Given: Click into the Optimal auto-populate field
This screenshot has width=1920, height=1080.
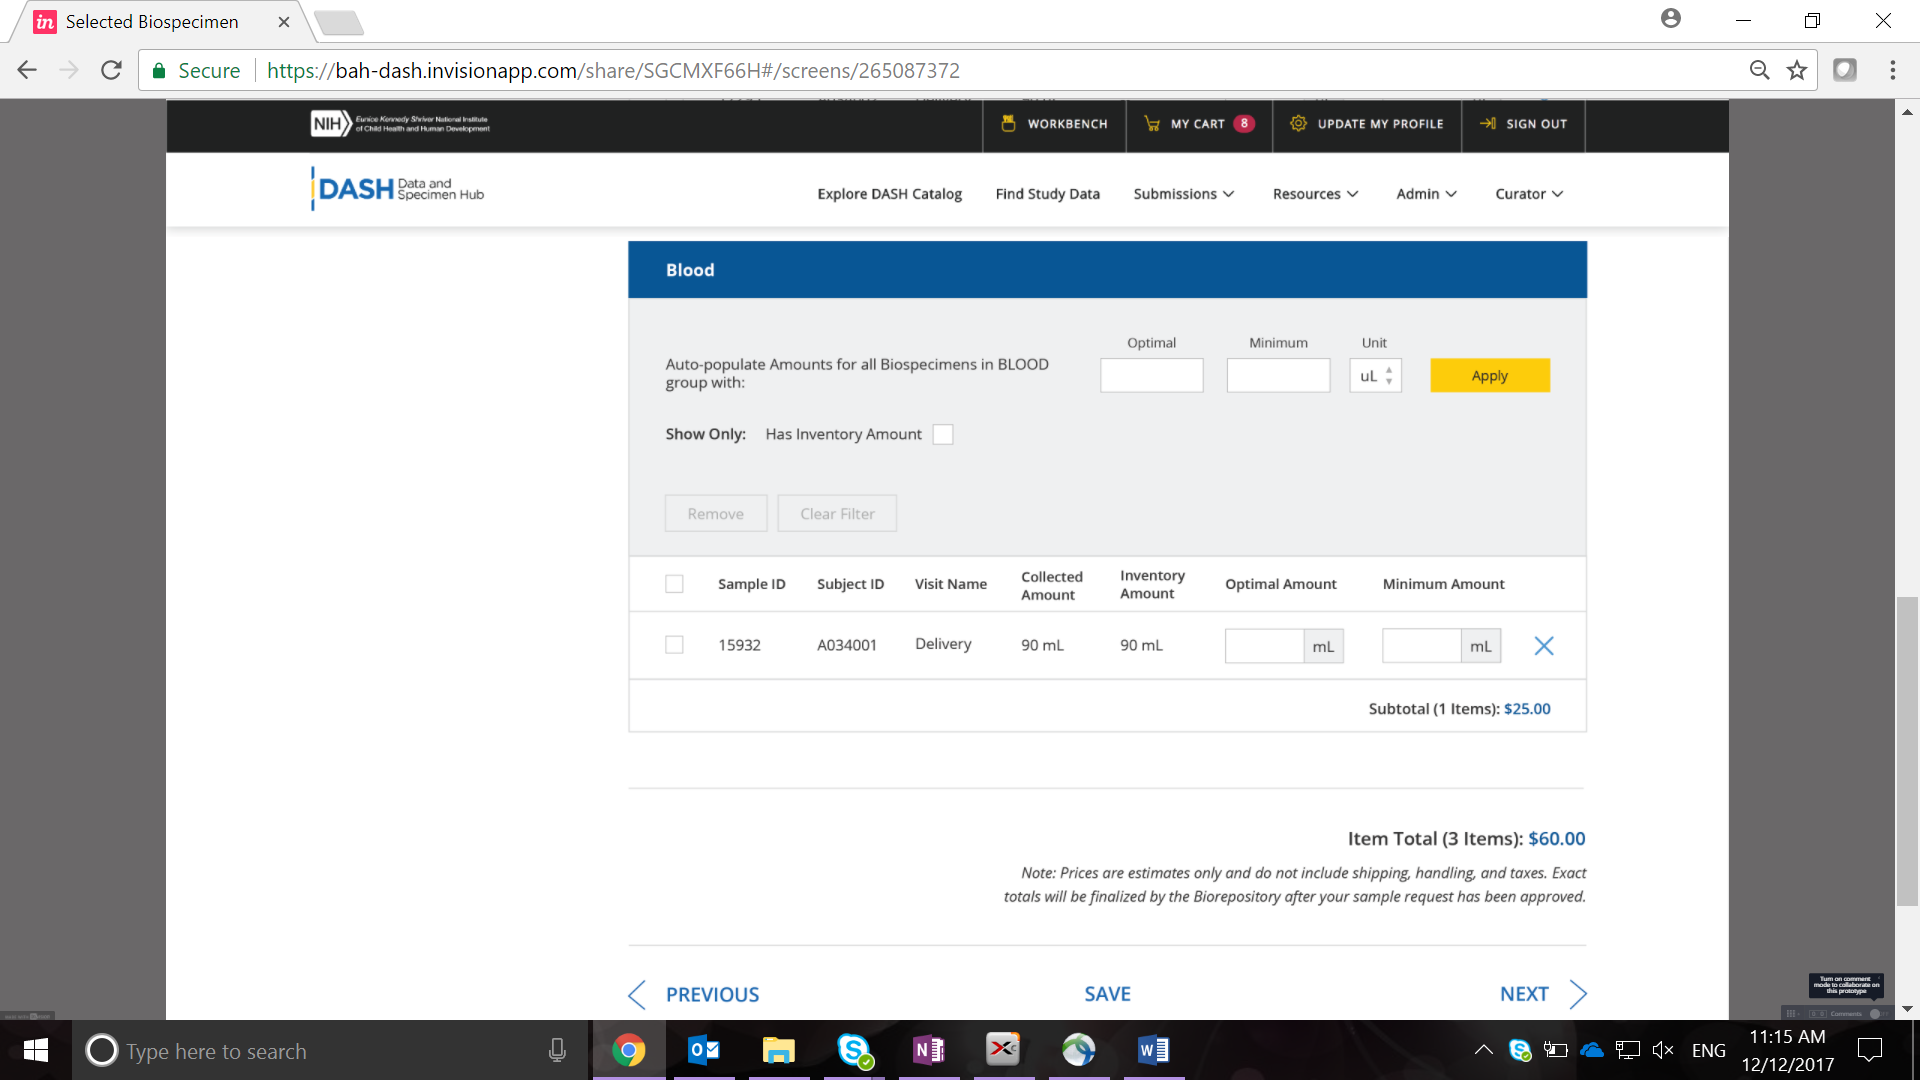Looking at the screenshot, I should 1151,376.
